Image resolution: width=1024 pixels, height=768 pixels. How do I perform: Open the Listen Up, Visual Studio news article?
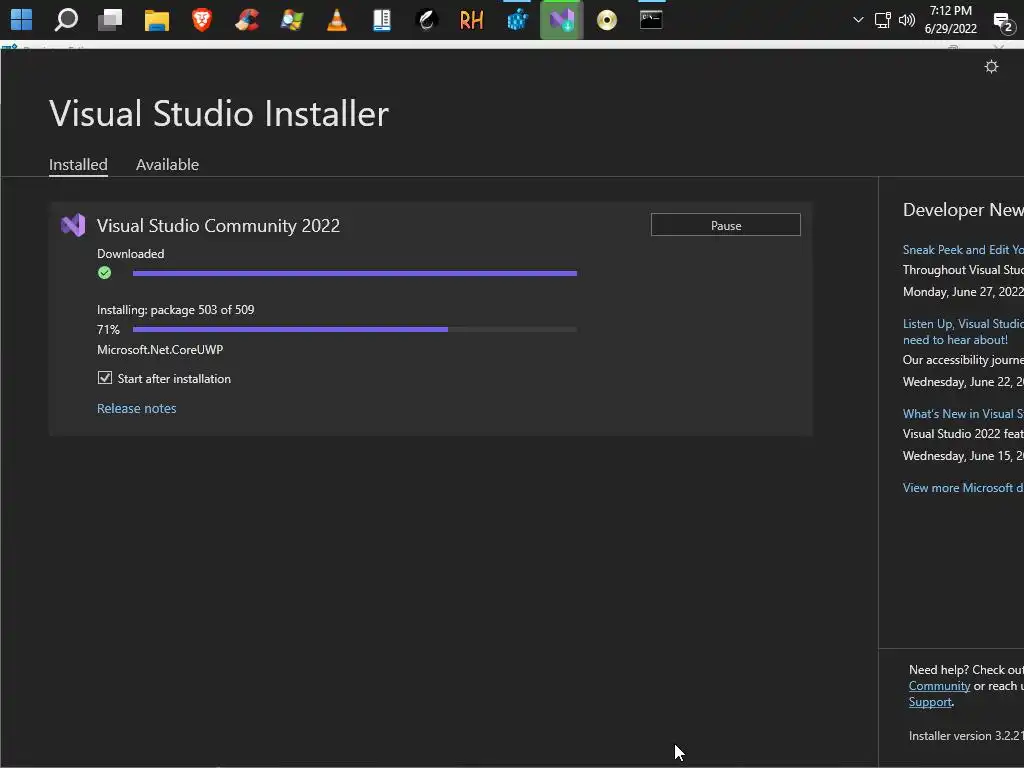pyautogui.click(x=963, y=332)
